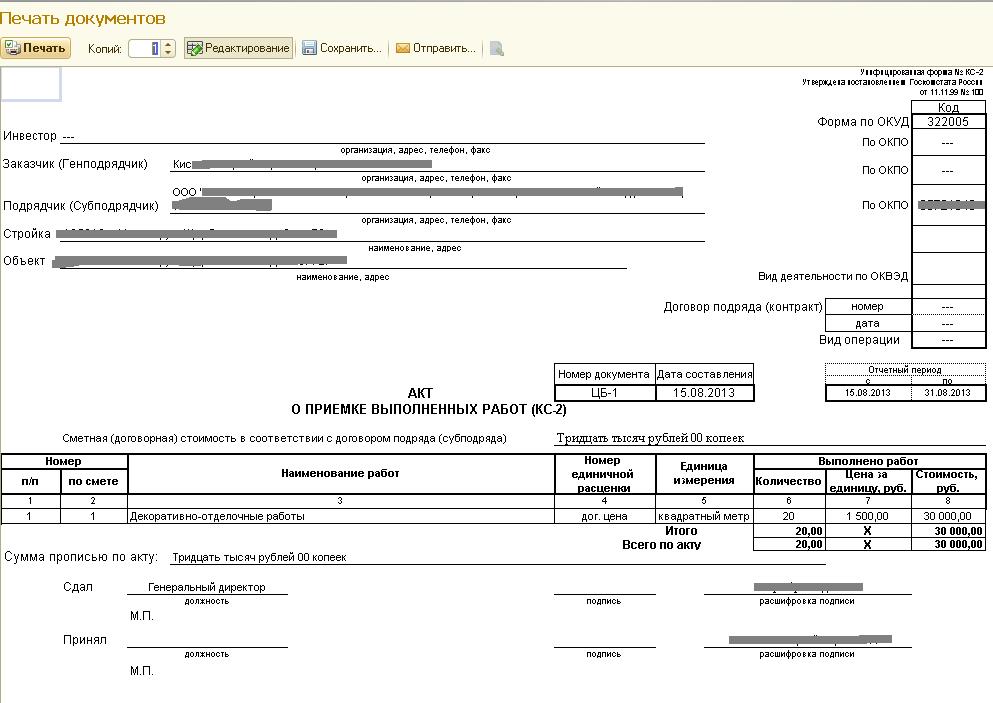Select the Единица измерения column header
This screenshot has width=993, height=703.
[x=704, y=474]
